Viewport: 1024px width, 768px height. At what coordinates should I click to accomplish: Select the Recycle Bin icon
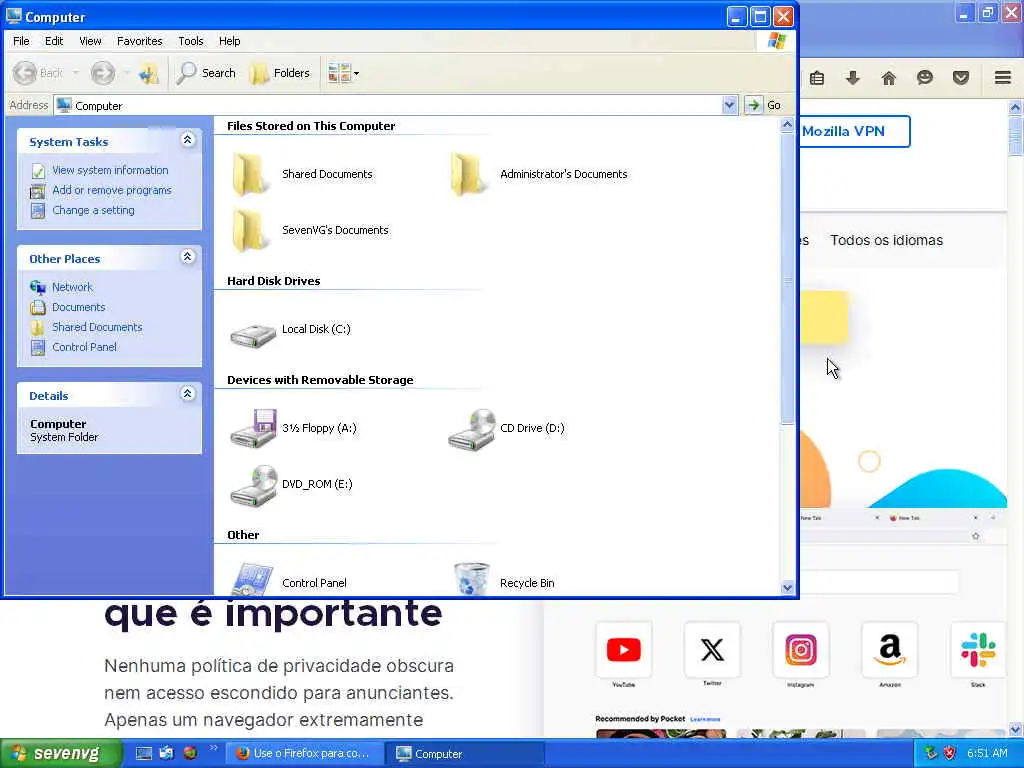tap(472, 579)
